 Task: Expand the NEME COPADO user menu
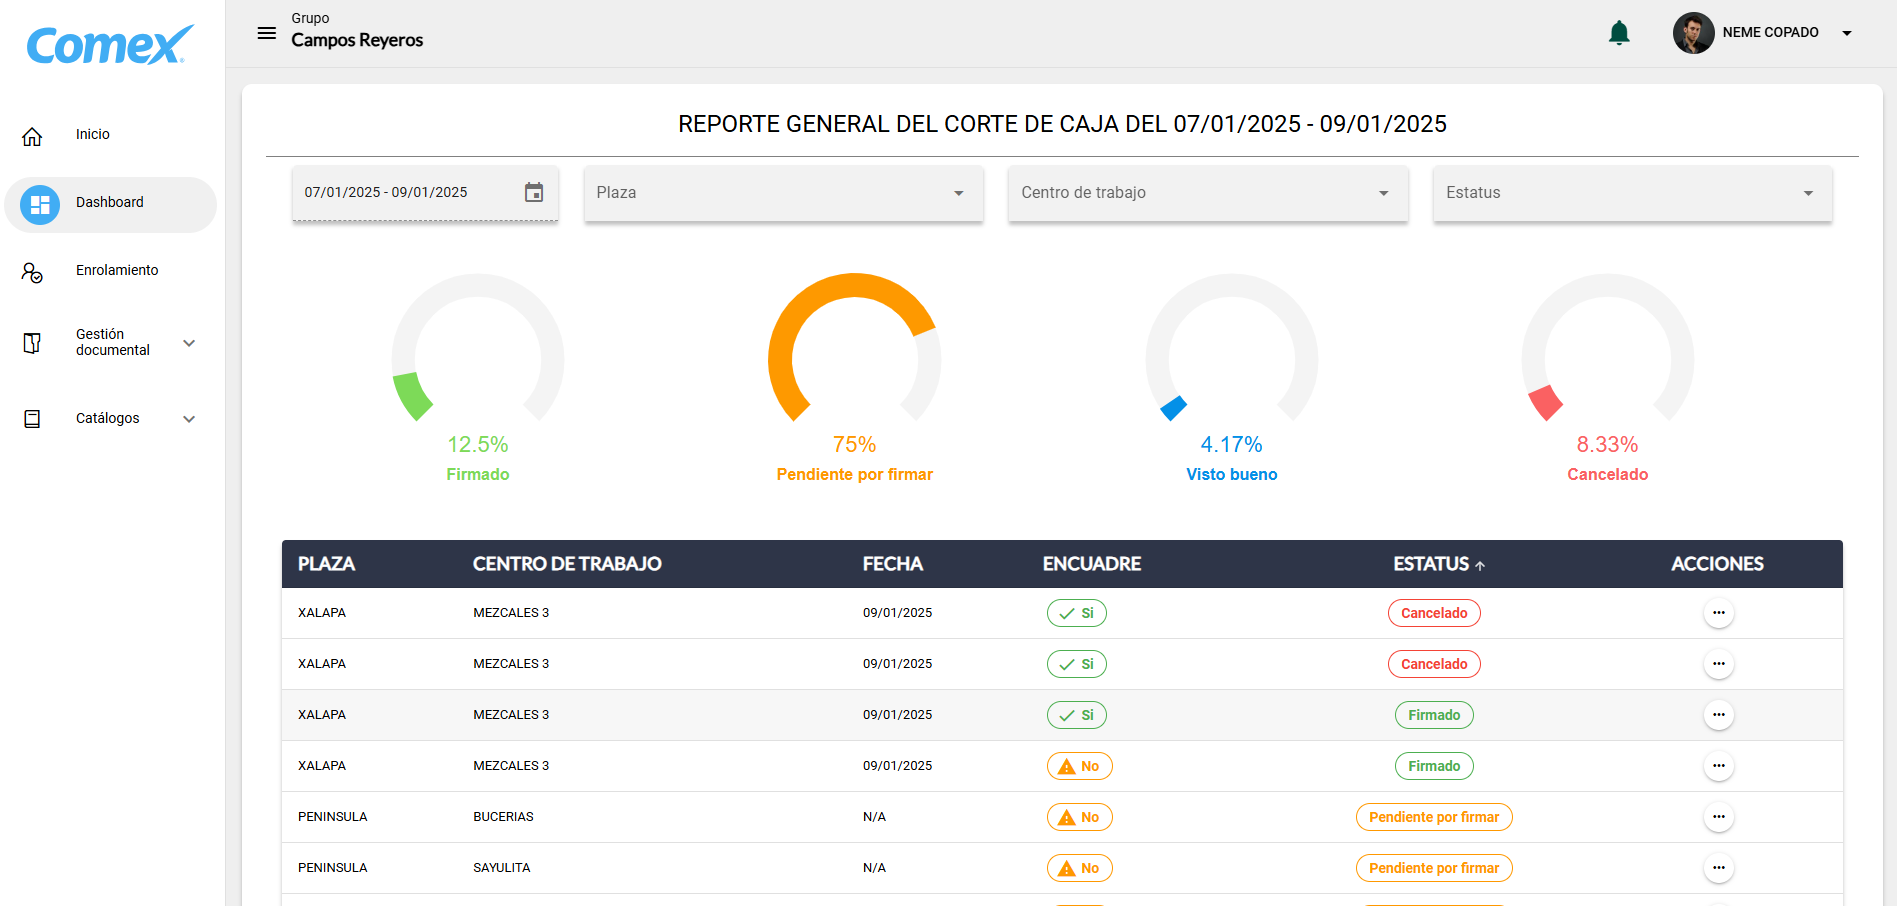click(x=1846, y=33)
